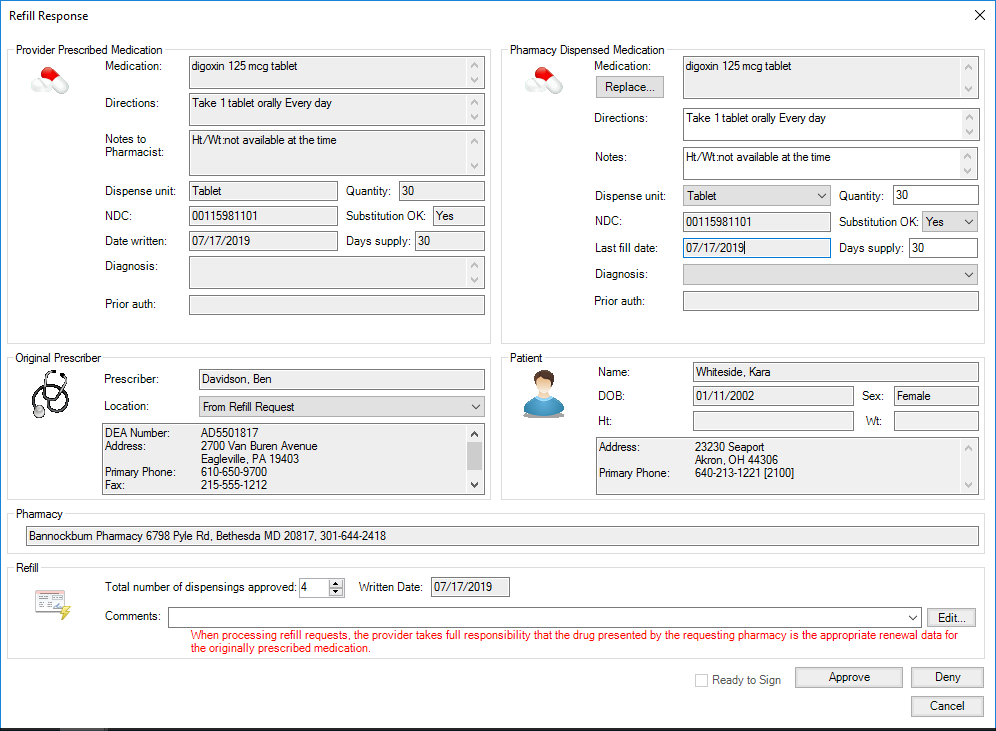Click the Last fill date field

click(x=756, y=249)
